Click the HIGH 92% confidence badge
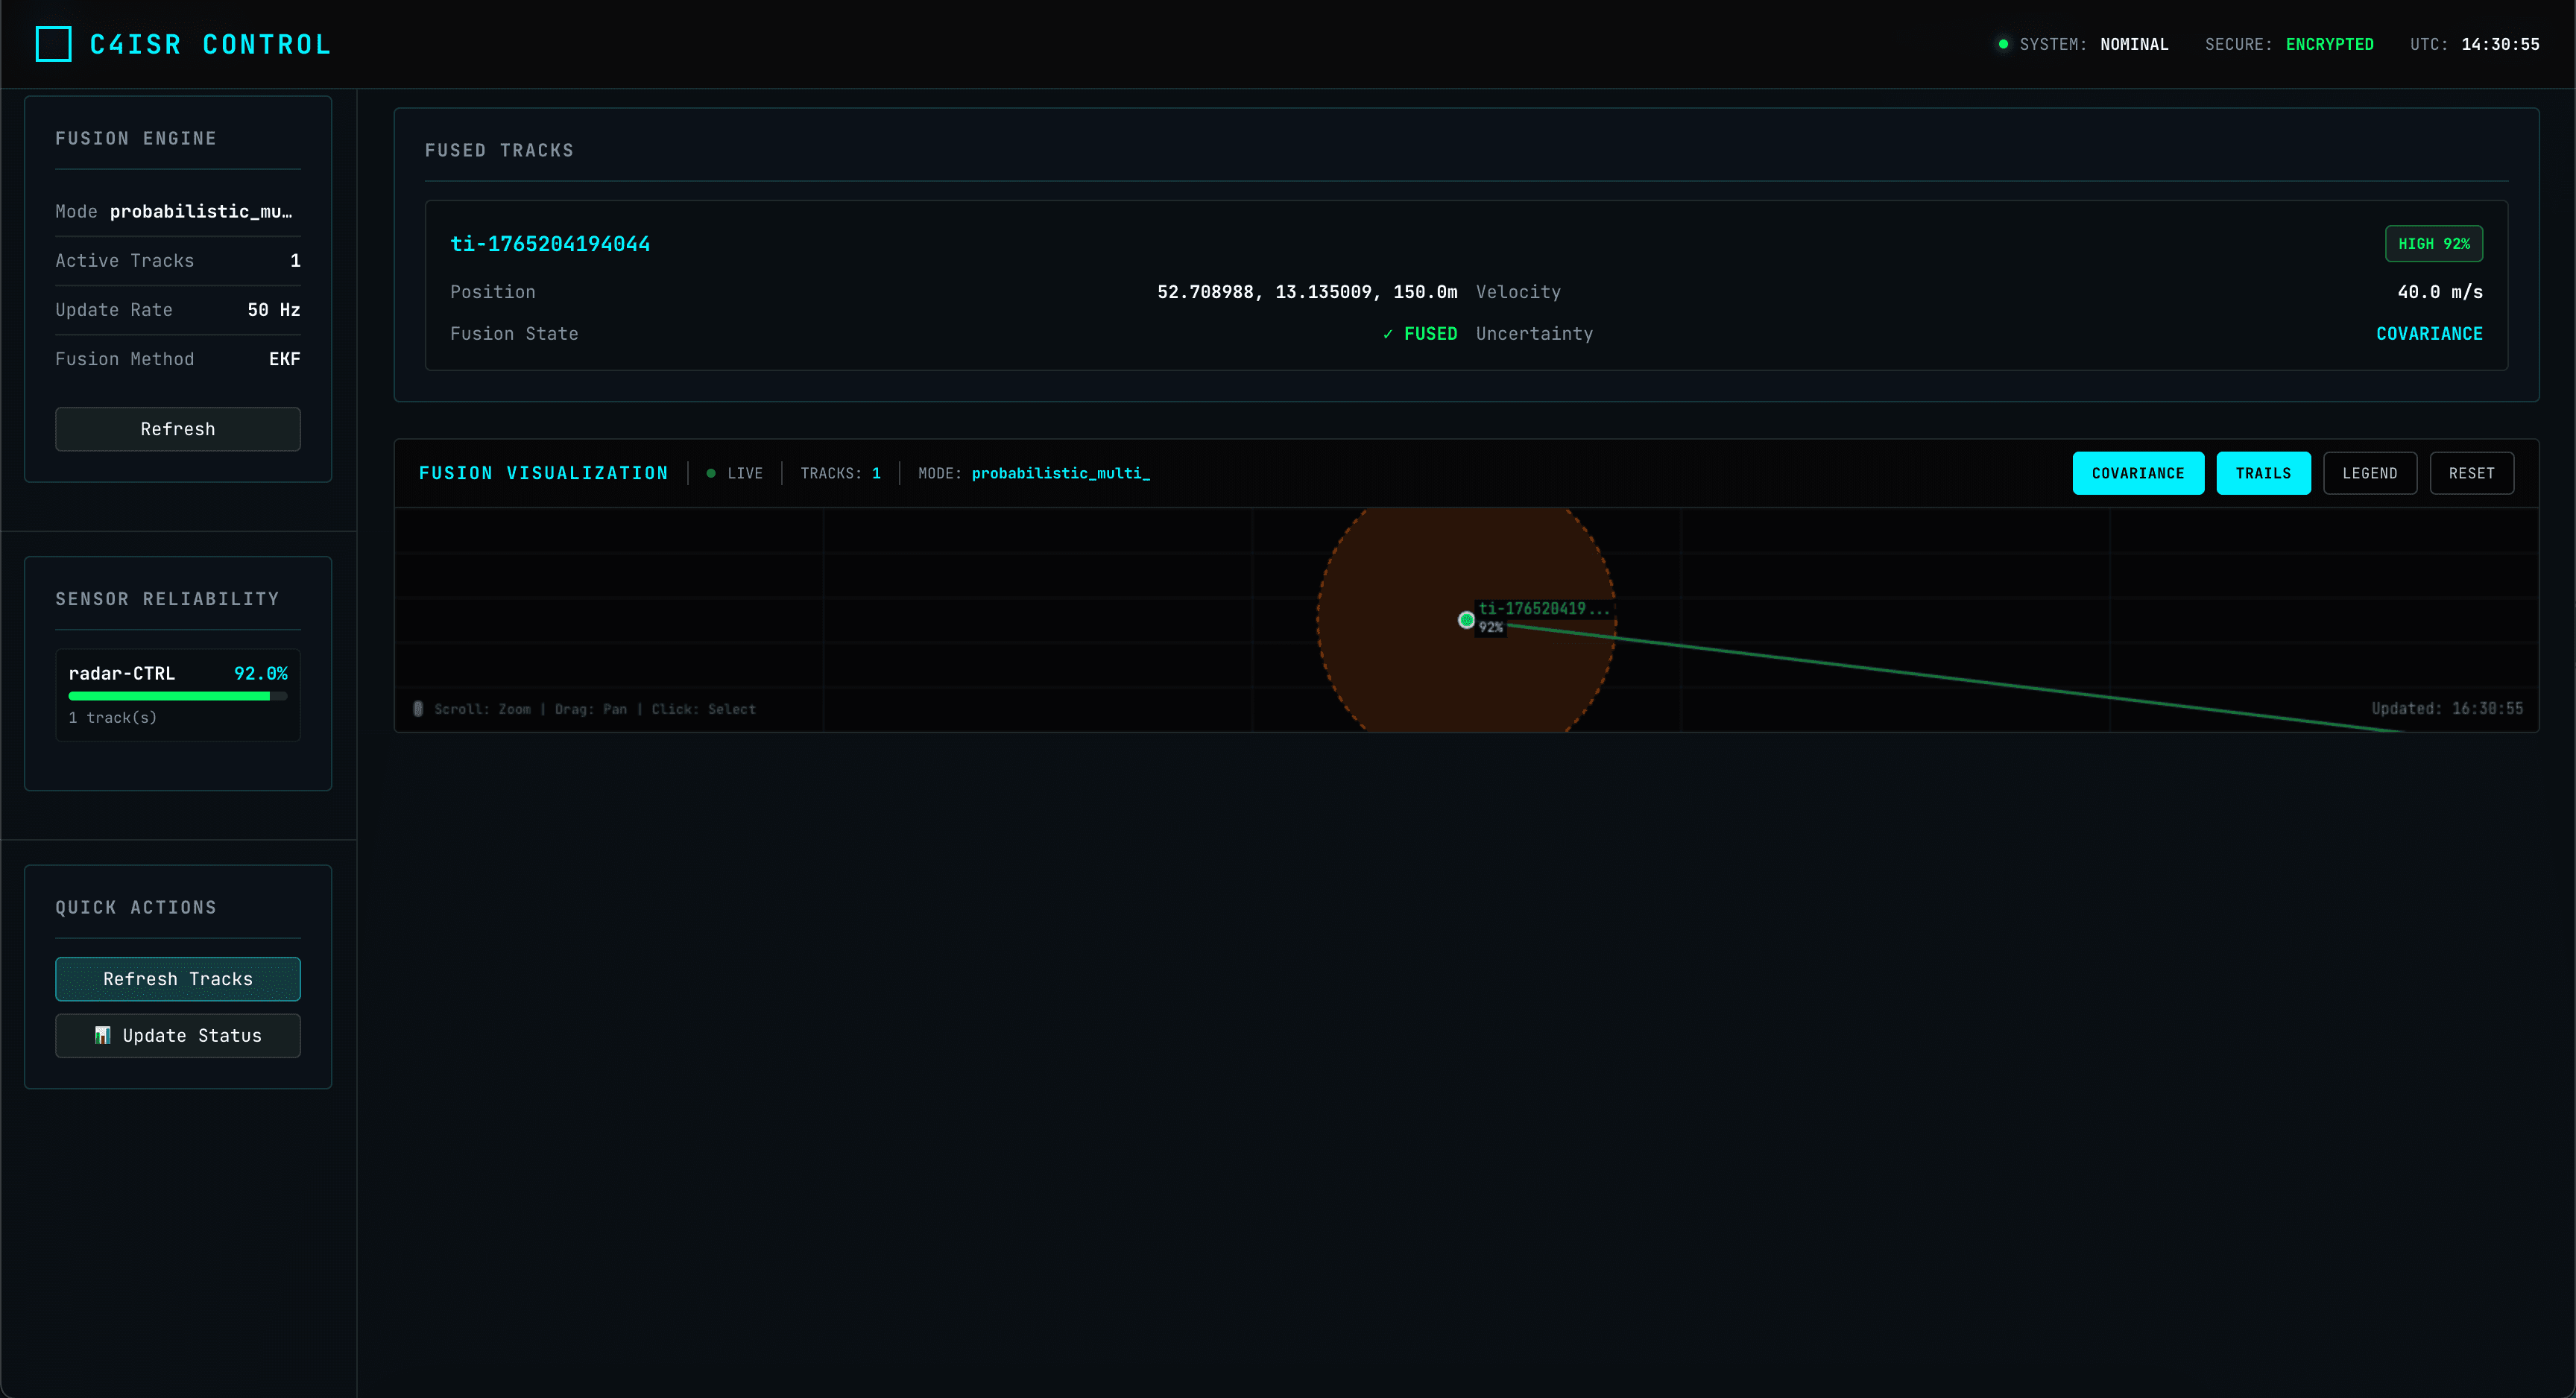 (x=2434, y=243)
